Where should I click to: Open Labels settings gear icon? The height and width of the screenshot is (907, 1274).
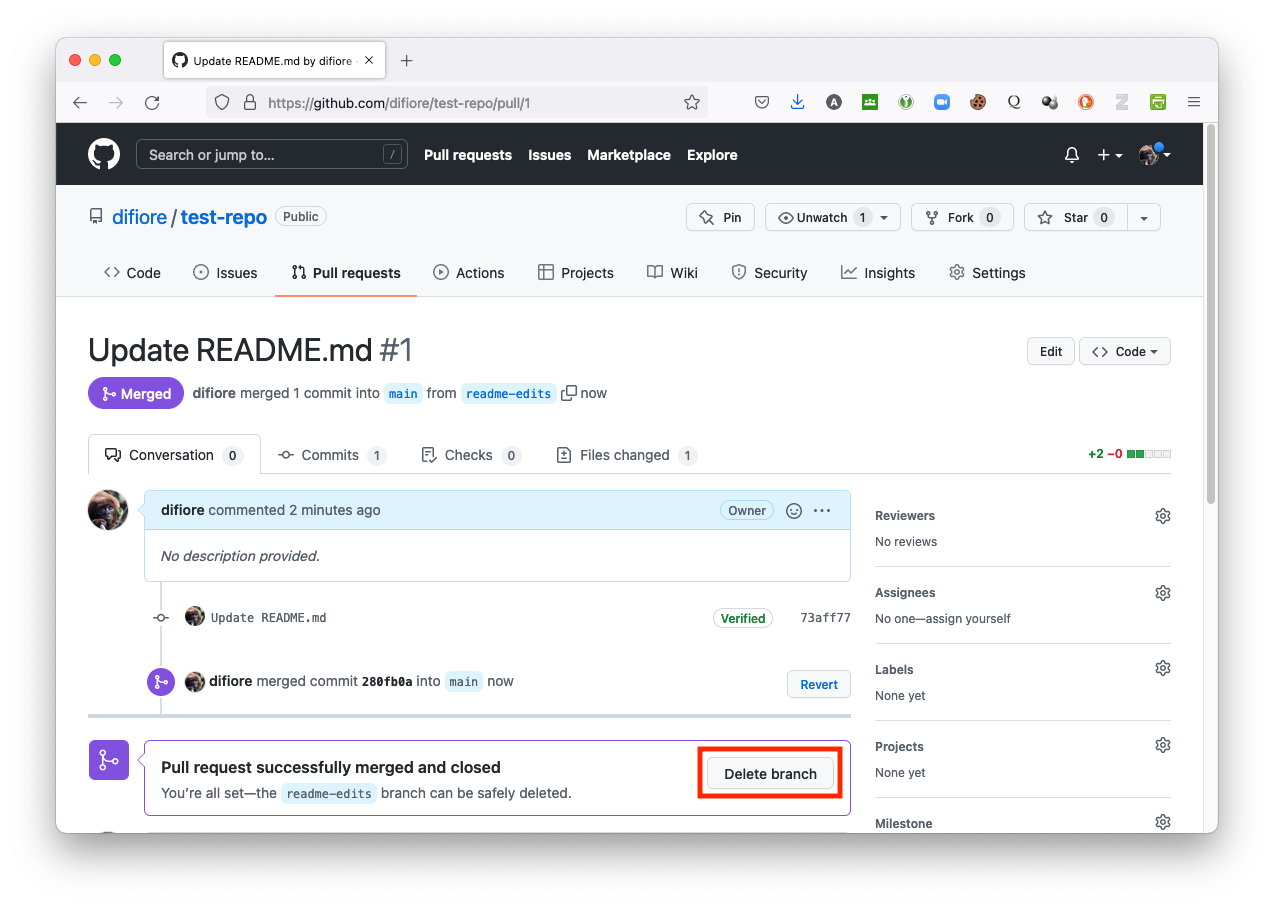pyautogui.click(x=1162, y=668)
